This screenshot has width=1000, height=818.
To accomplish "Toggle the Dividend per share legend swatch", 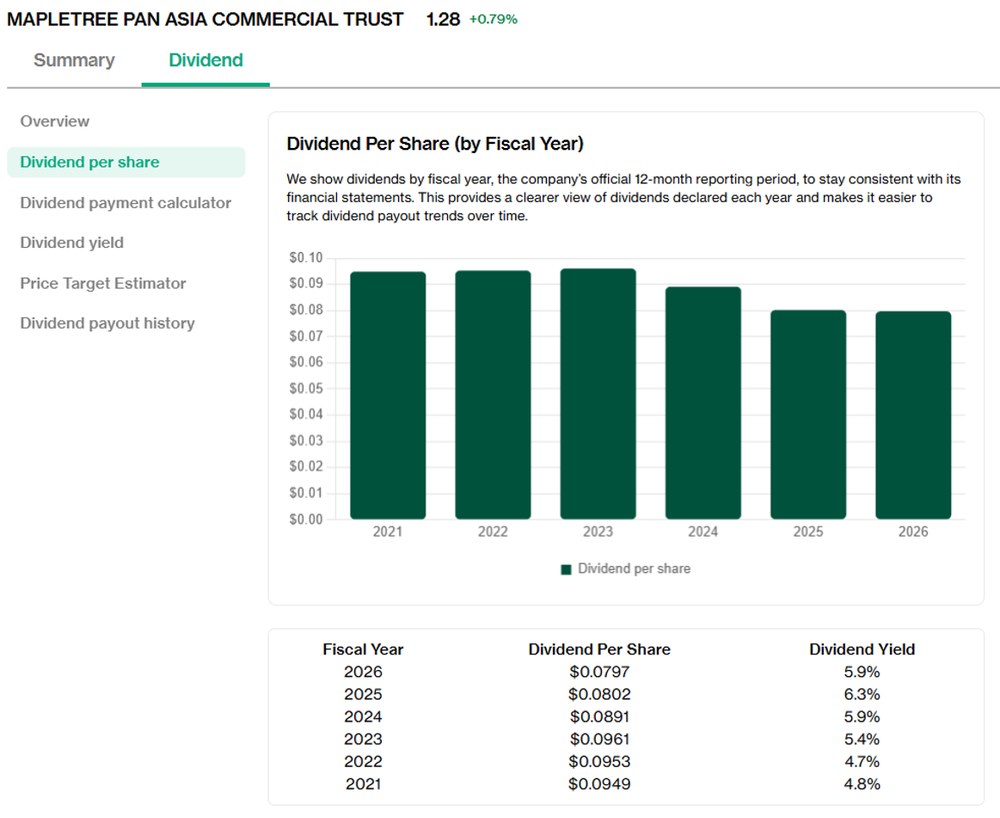I will (566, 569).
